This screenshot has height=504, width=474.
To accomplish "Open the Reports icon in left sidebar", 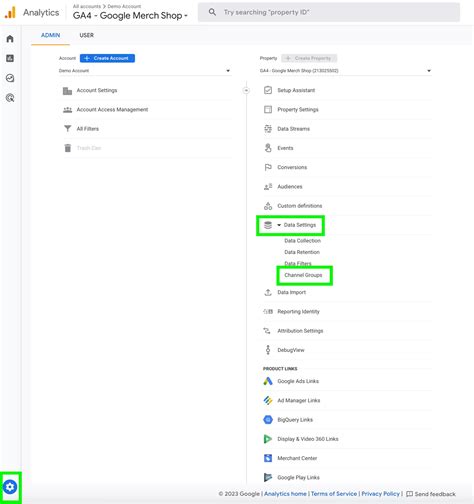I will pos(10,58).
